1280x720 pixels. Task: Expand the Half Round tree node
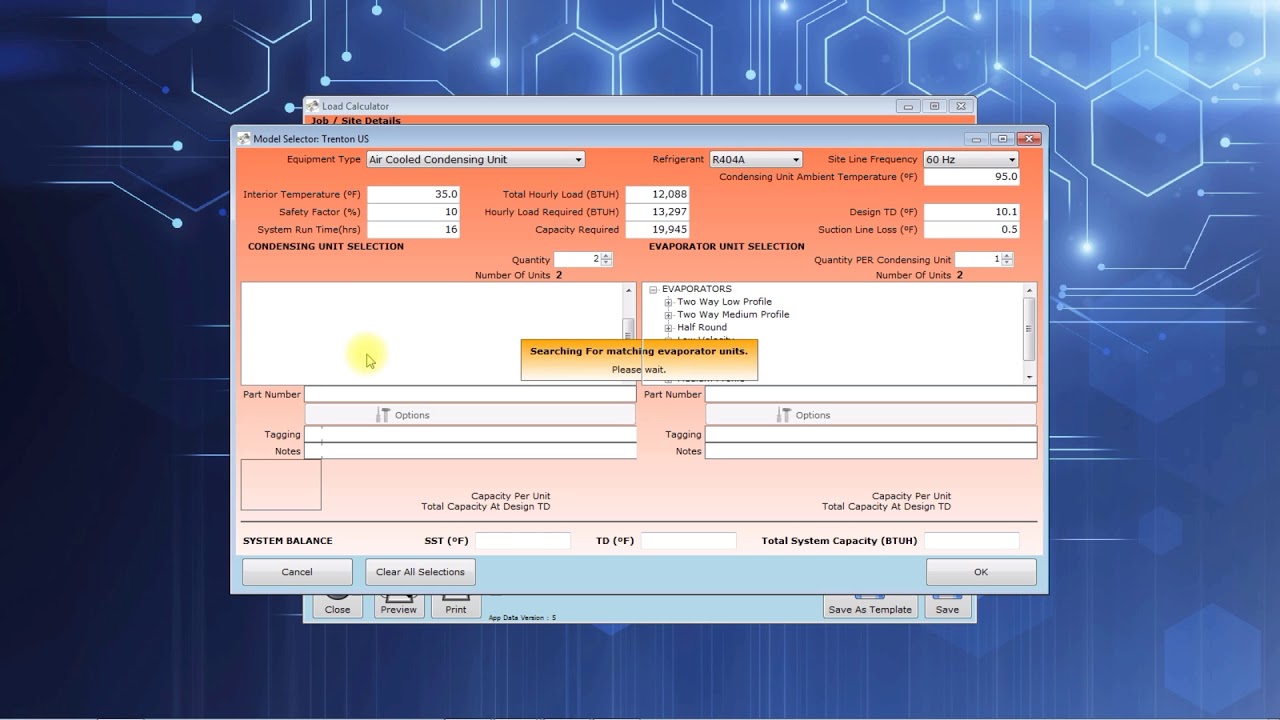[x=668, y=328]
